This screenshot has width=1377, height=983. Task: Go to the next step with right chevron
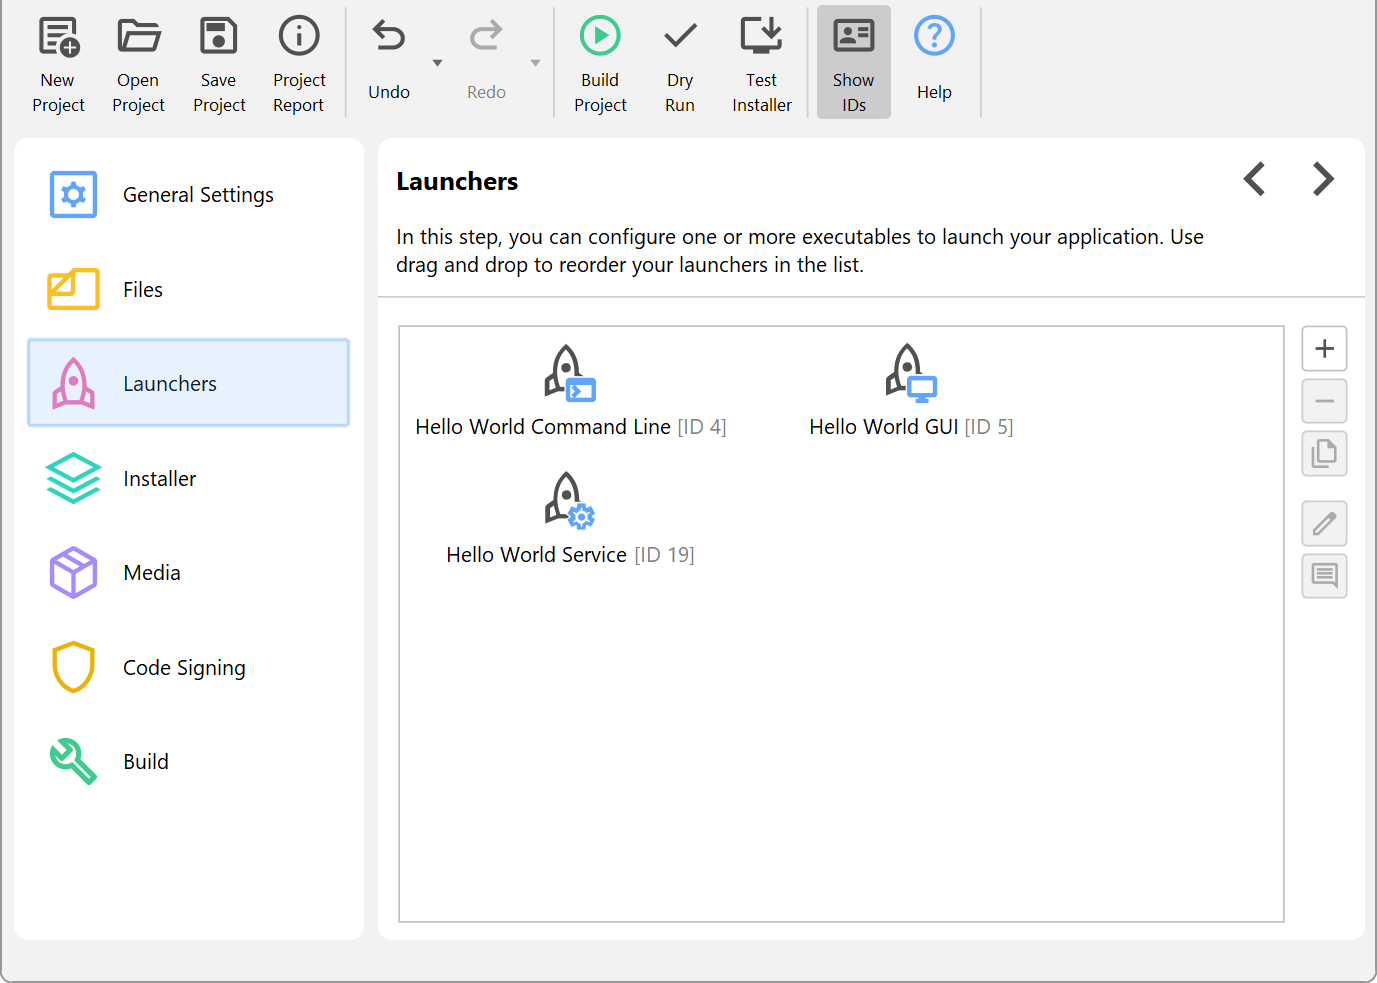(x=1323, y=179)
